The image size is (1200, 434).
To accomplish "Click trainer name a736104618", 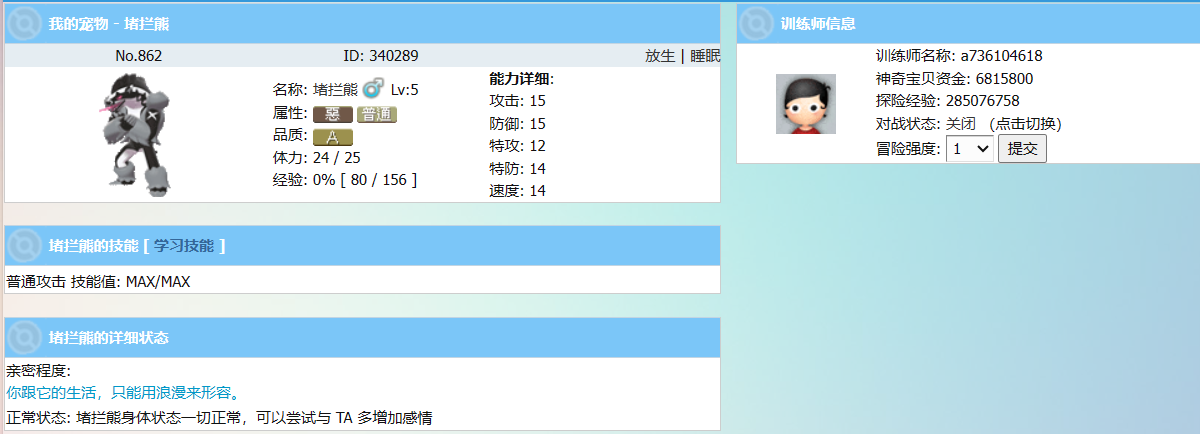I will point(1001,56).
